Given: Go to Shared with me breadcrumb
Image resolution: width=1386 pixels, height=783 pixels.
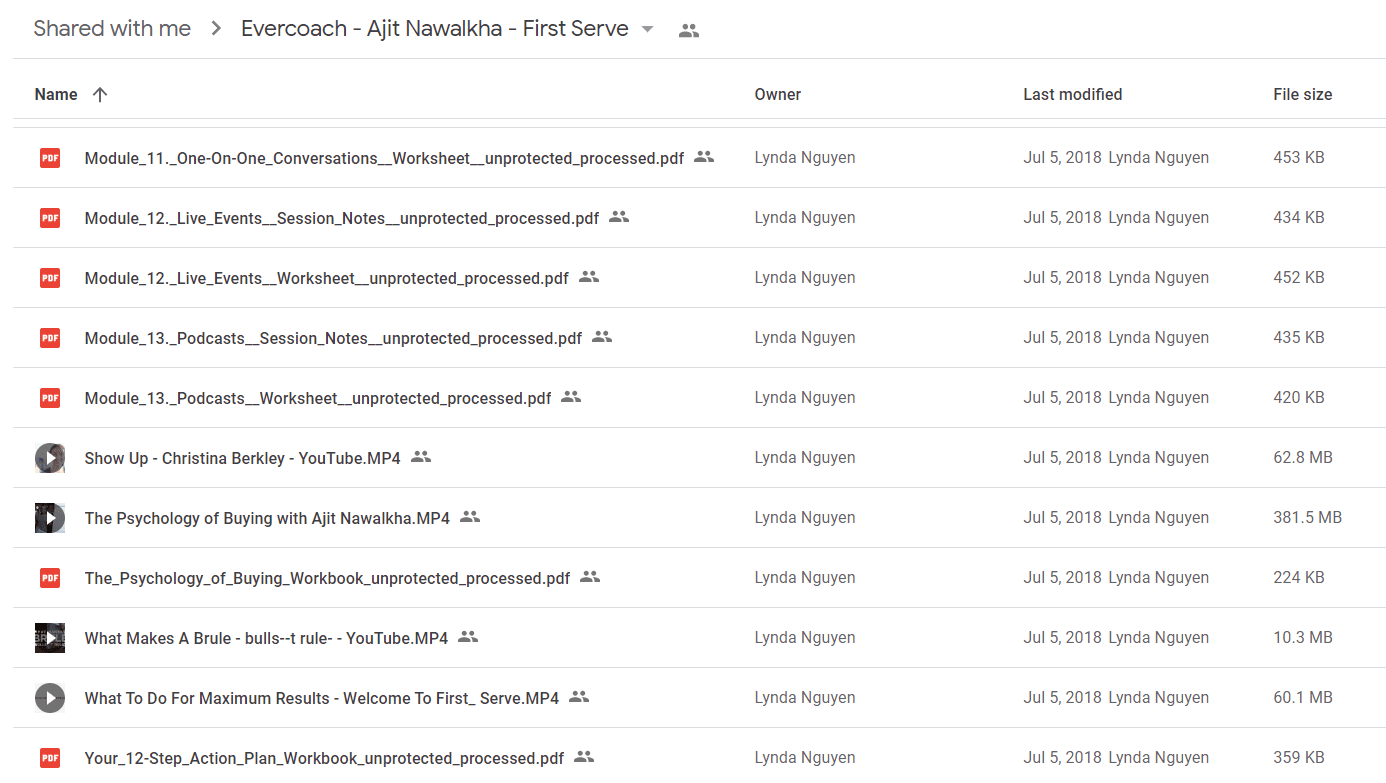Looking at the screenshot, I should tap(112, 28).
